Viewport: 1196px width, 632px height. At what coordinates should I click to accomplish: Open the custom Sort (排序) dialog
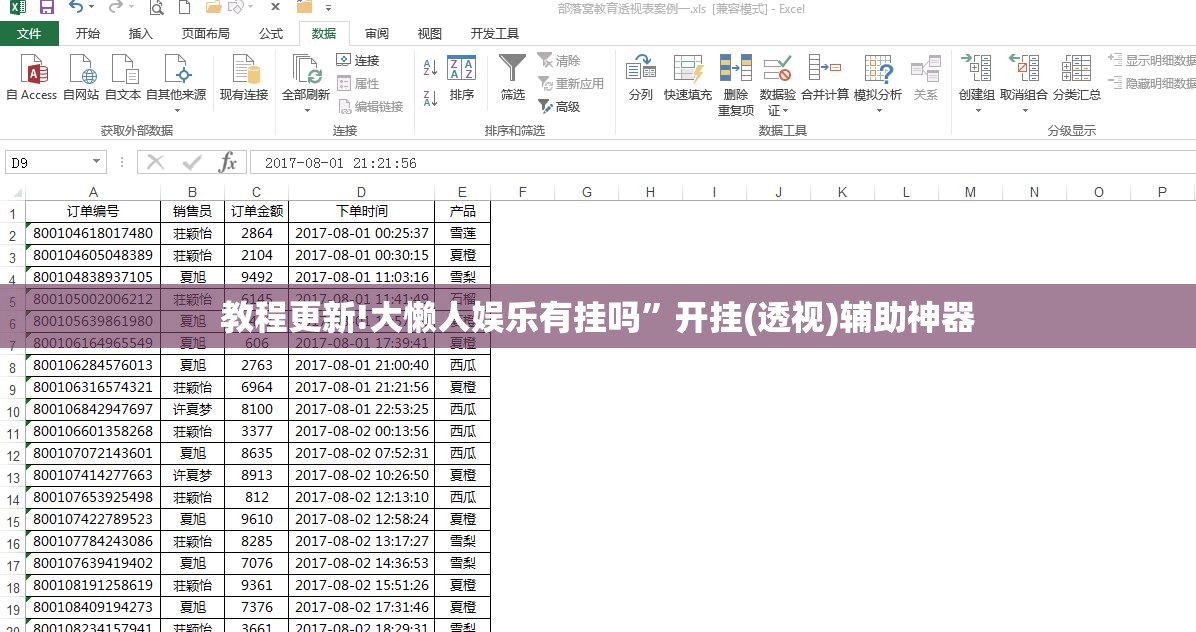tap(461, 77)
